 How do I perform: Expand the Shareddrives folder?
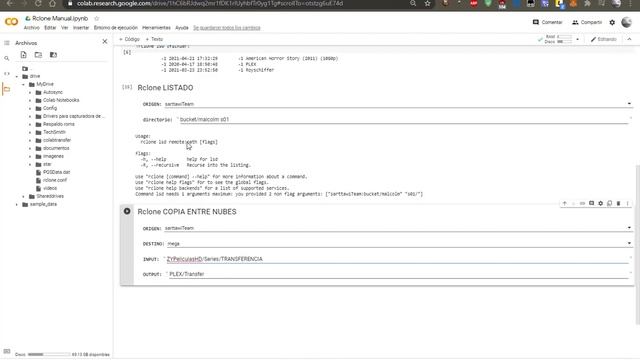(23, 196)
